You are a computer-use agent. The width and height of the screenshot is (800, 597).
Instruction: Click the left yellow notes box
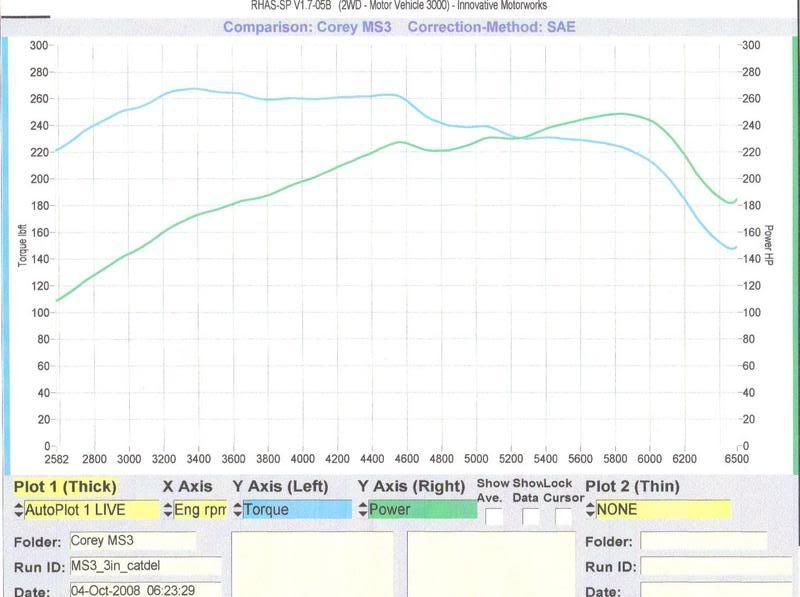[314, 565]
